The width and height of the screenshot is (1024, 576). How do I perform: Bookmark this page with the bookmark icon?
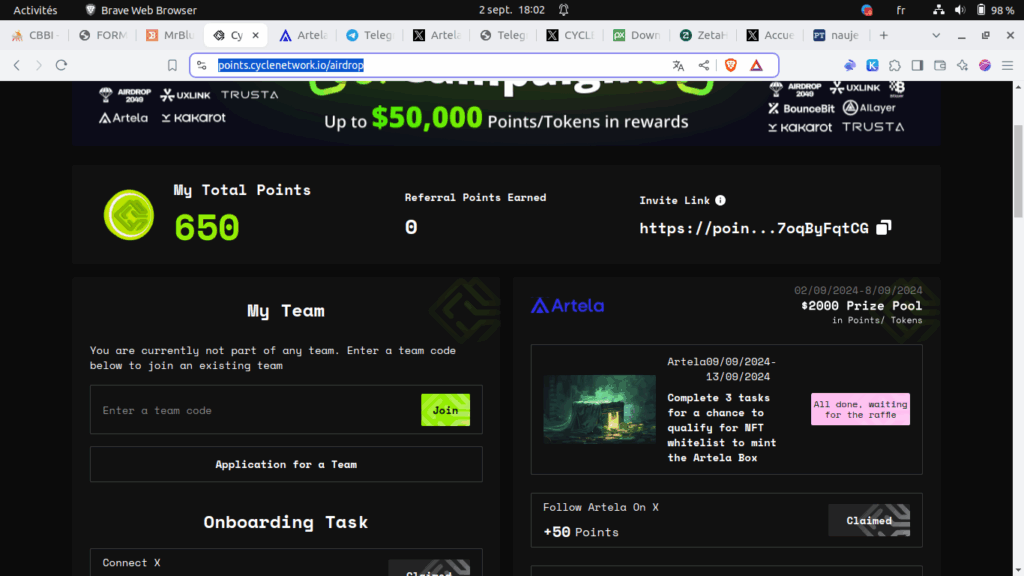point(172,65)
